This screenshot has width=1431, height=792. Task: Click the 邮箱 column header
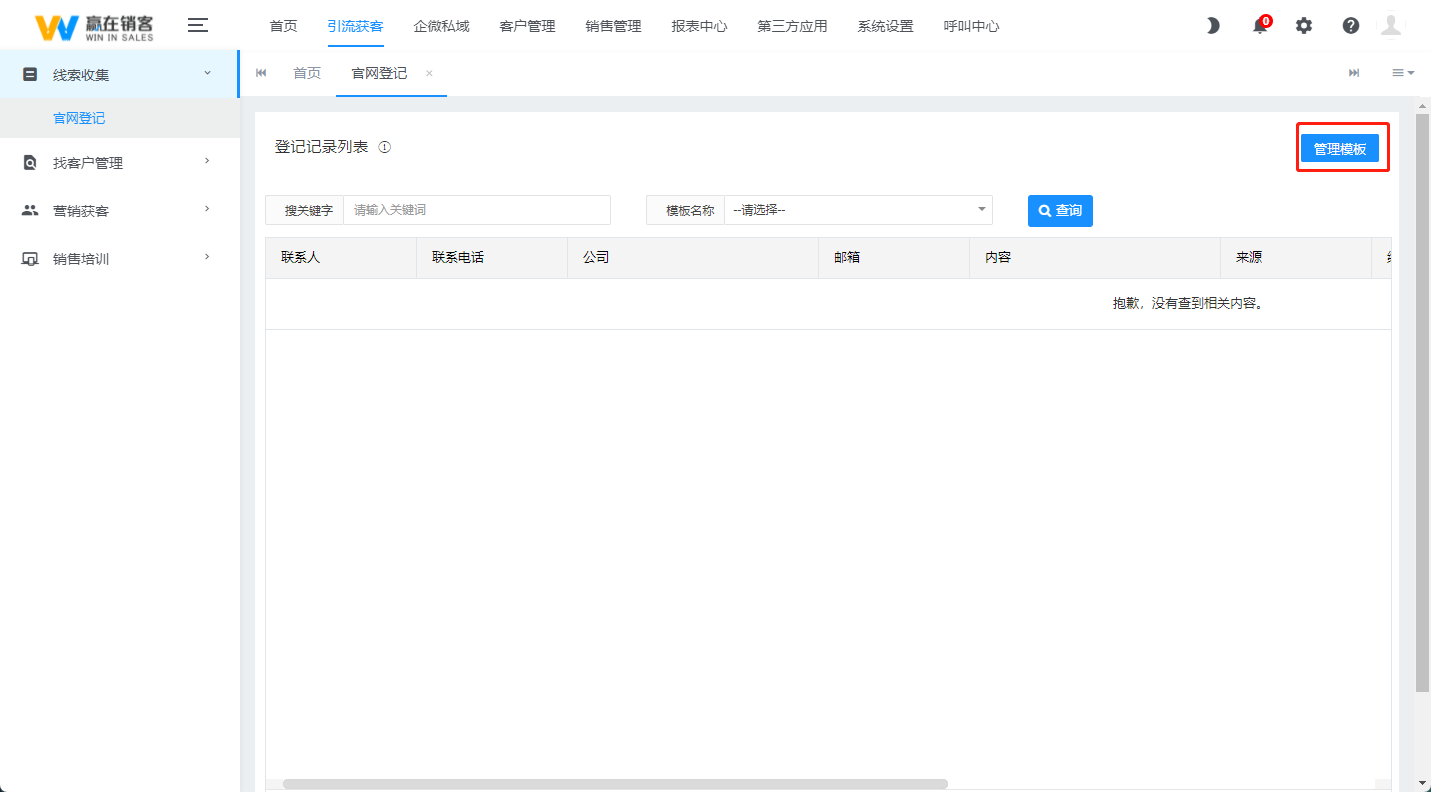(x=894, y=258)
